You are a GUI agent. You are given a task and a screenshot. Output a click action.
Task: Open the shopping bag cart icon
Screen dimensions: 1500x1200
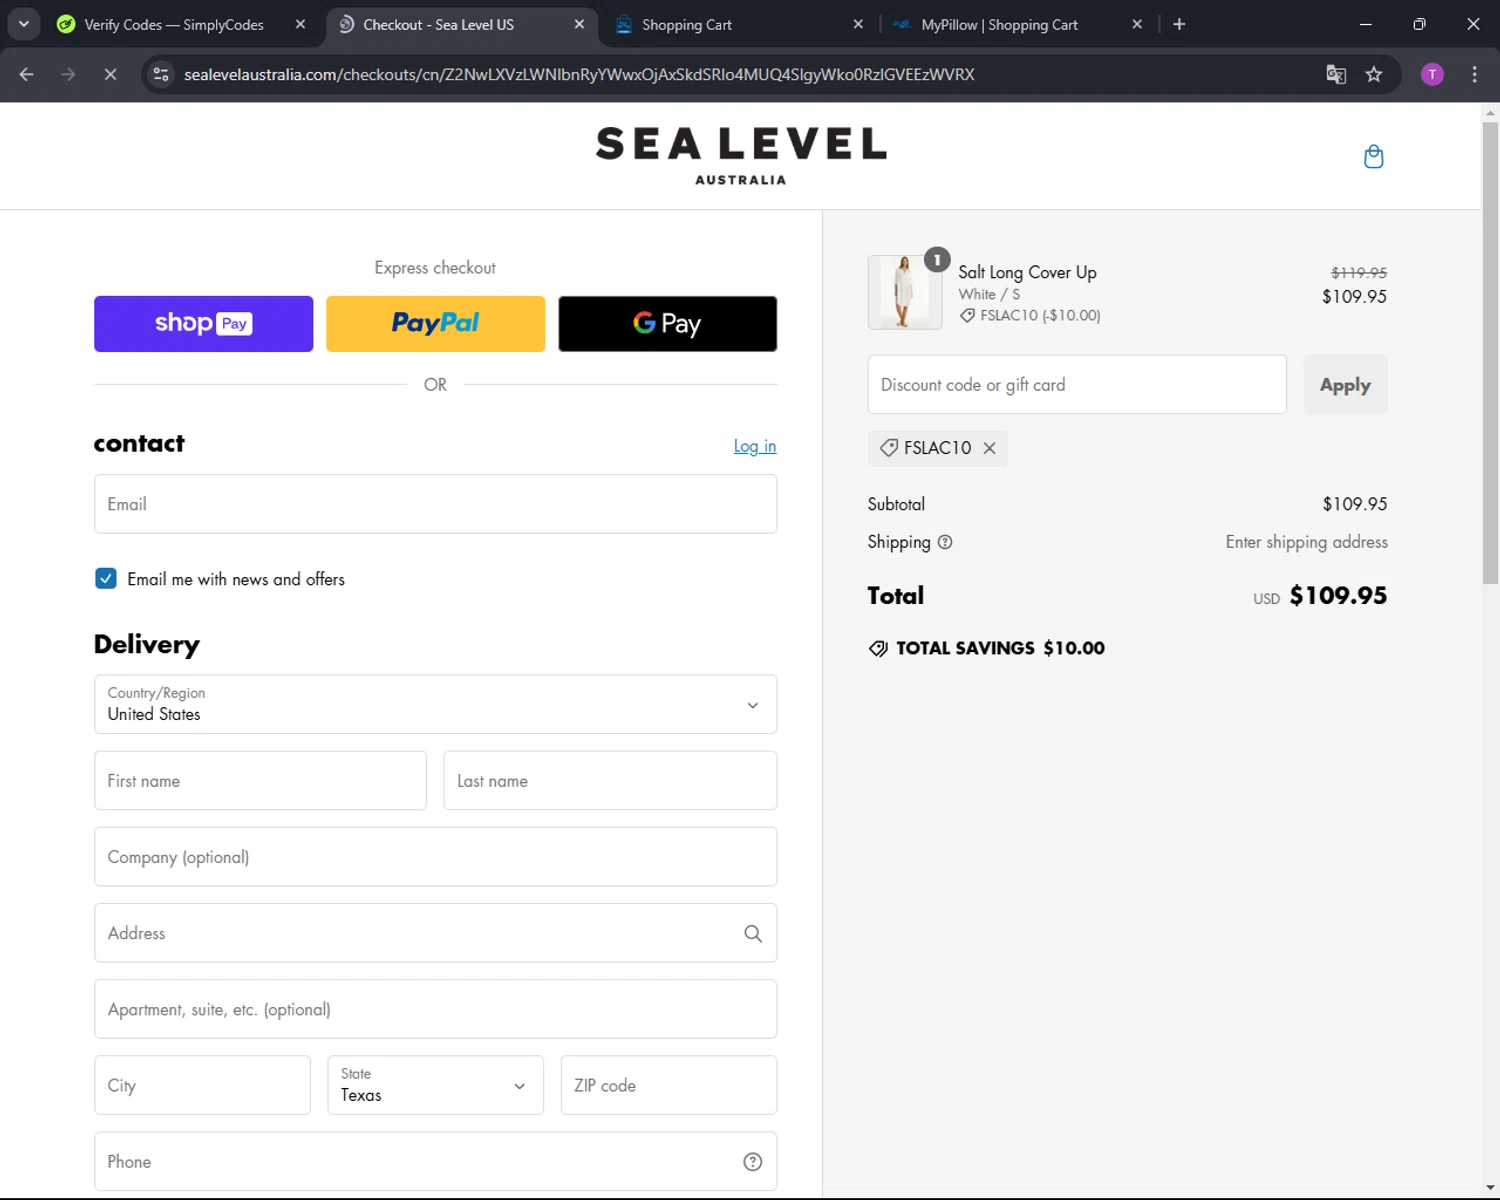tap(1374, 156)
